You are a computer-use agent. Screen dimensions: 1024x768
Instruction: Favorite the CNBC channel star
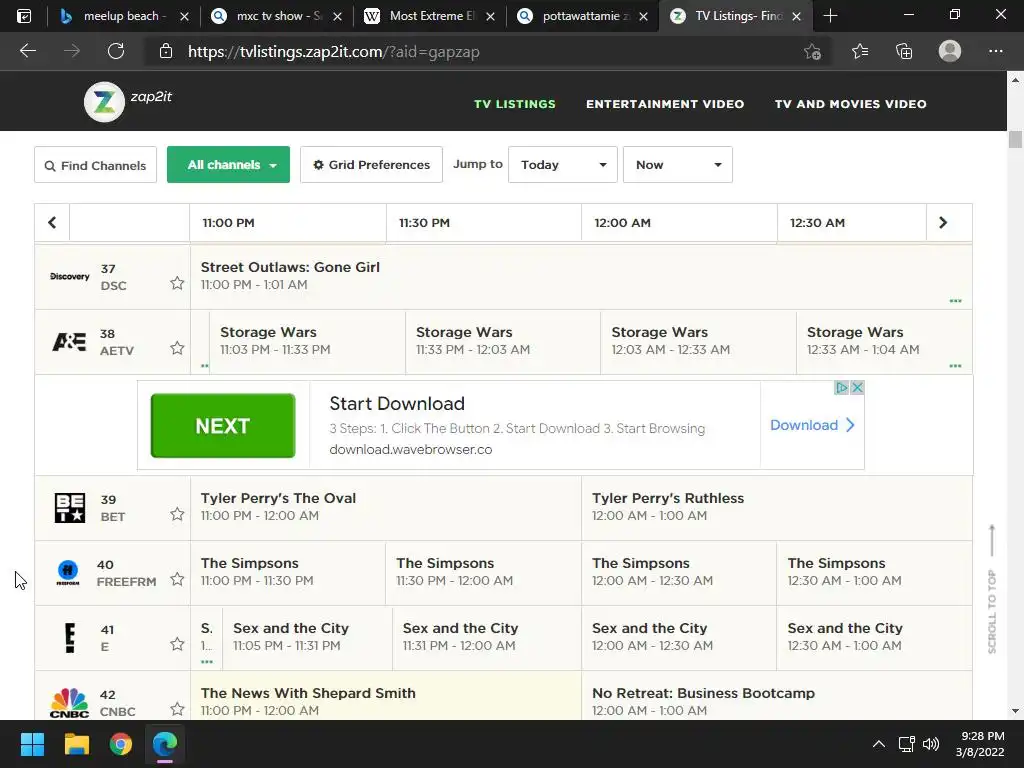[x=177, y=709]
